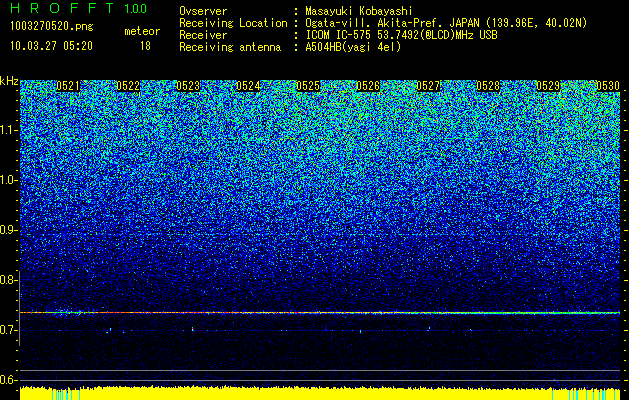The image size is (629, 400).
Task: Click the 0.7 kHz axis label
Action: 8,330
